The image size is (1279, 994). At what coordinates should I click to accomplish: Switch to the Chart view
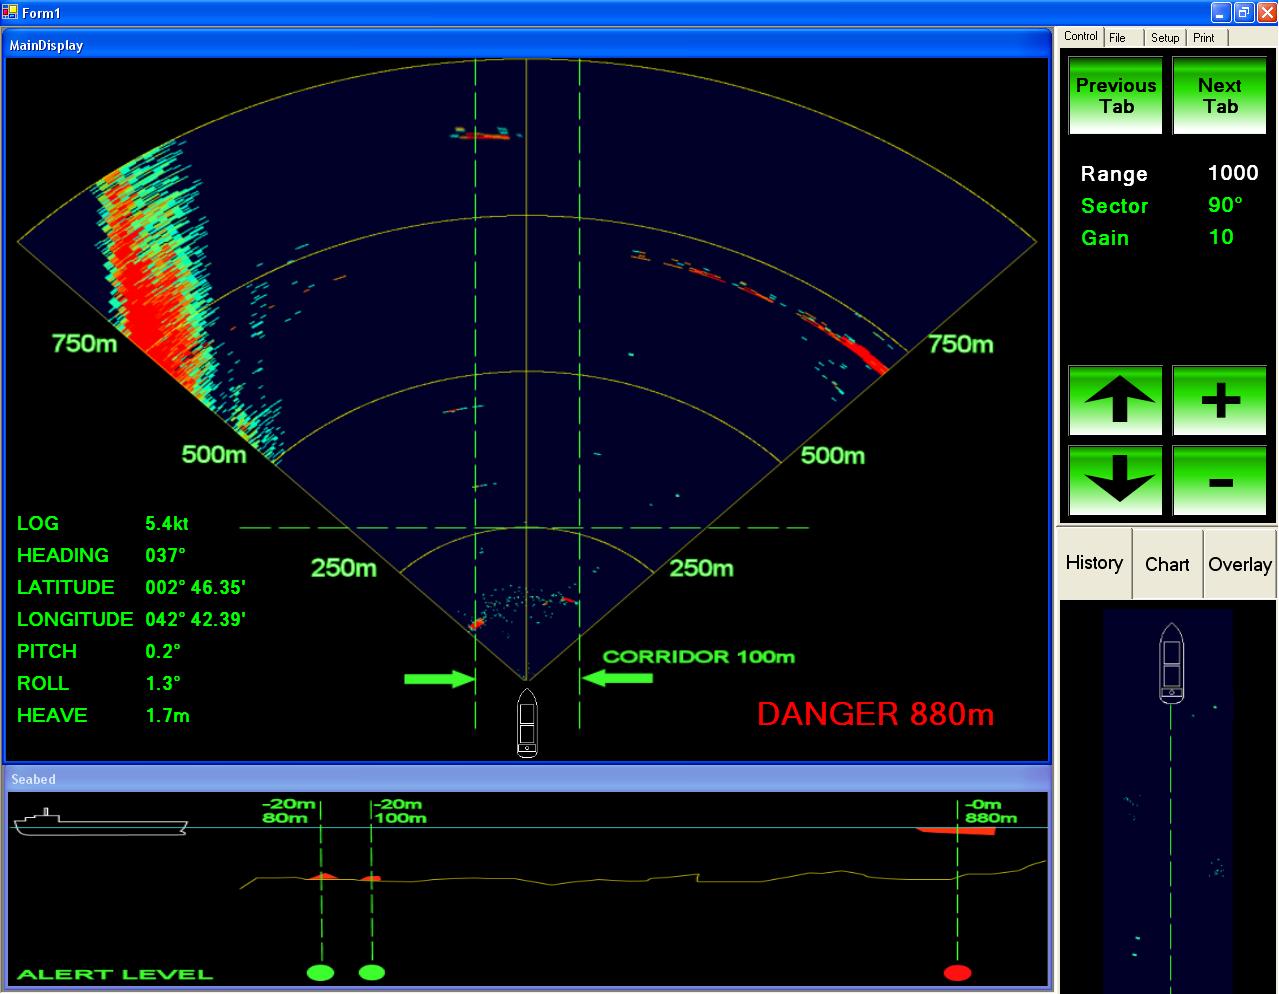pyautogui.click(x=1167, y=564)
